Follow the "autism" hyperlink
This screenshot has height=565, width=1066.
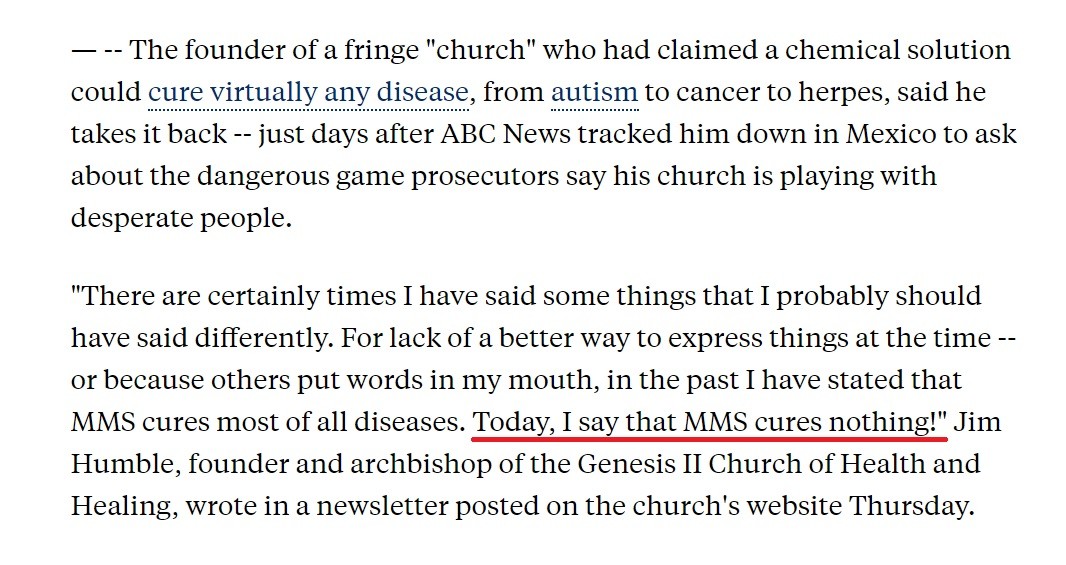[594, 93]
